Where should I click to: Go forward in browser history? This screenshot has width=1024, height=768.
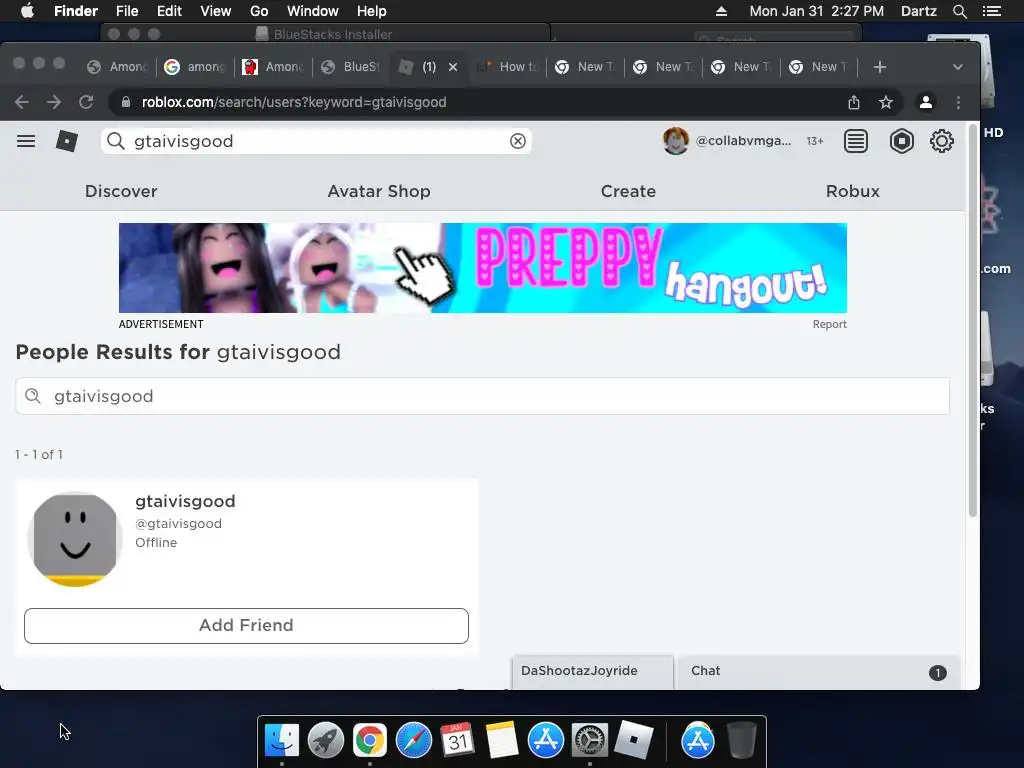pos(54,103)
